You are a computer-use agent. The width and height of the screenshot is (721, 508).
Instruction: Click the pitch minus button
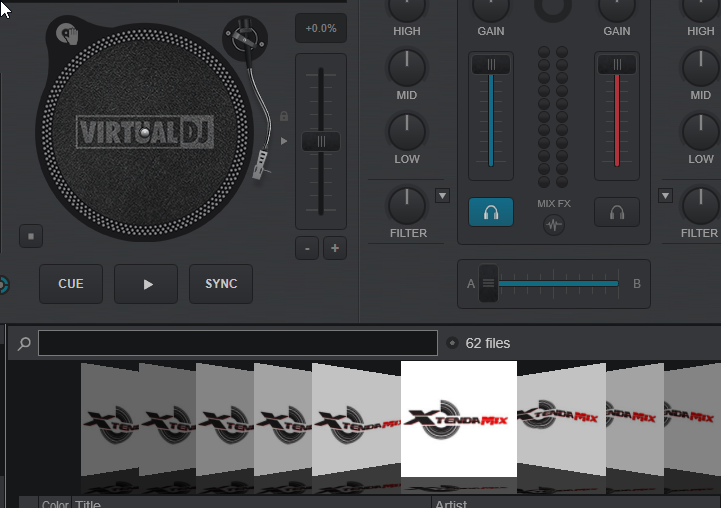(307, 248)
